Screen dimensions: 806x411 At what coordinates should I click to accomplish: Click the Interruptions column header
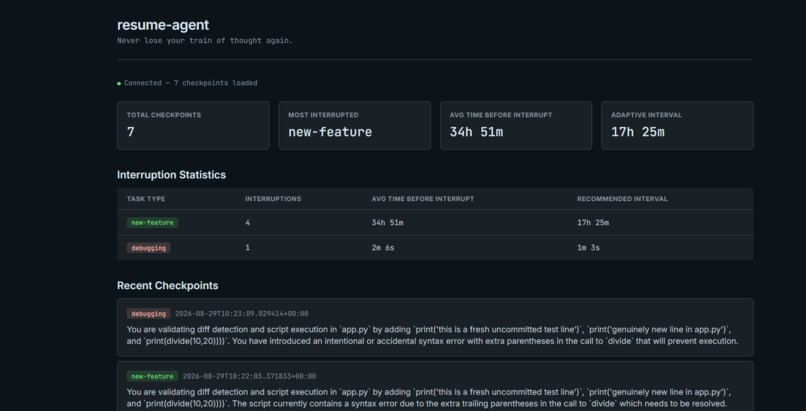tap(273, 199)
